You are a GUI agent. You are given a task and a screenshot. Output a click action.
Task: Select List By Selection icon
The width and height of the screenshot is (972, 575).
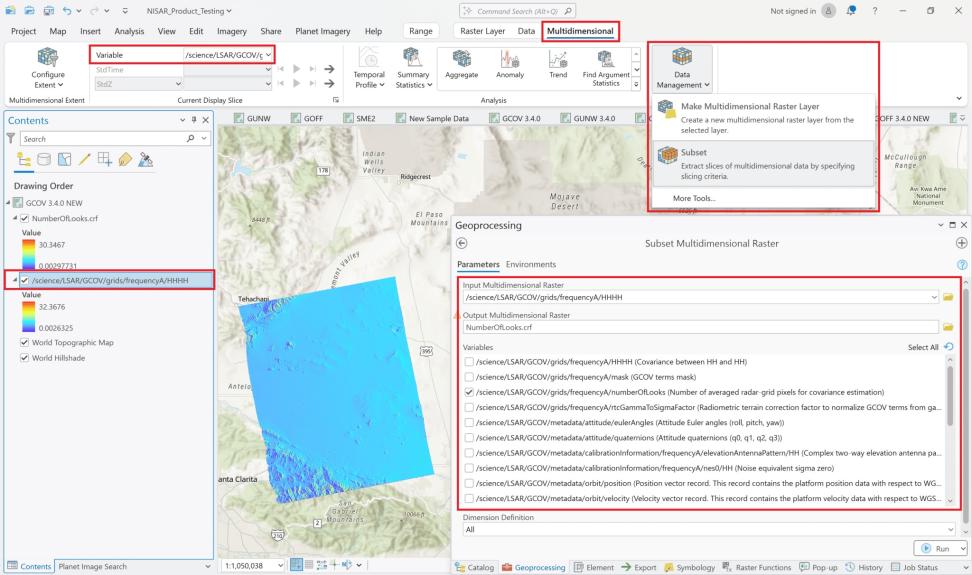coord(64,160)
